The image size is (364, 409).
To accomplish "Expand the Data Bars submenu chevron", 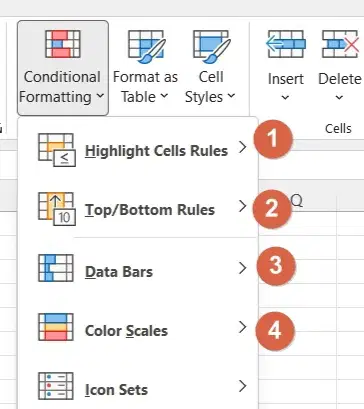I will (x=243, y=268).
